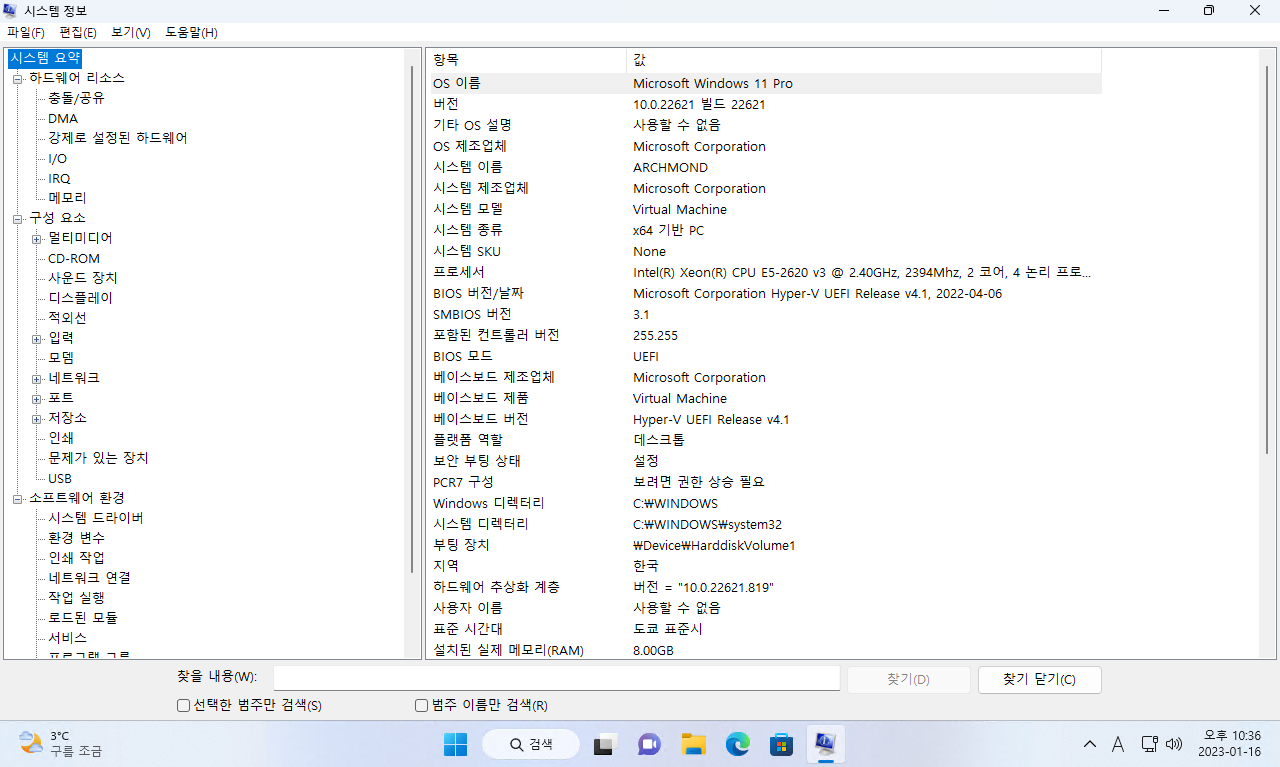Select 디스플레이 tree item

pyautogui.click(x=81, y=298)
